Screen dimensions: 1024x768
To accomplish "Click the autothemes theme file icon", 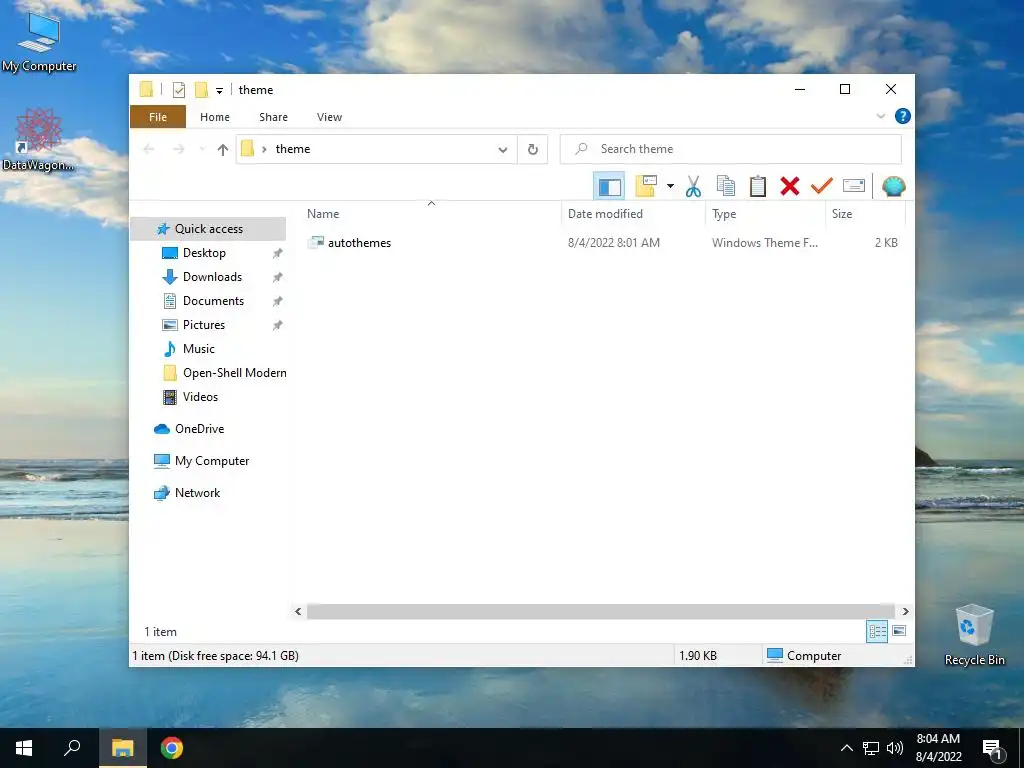I will (x=316, y=242).
